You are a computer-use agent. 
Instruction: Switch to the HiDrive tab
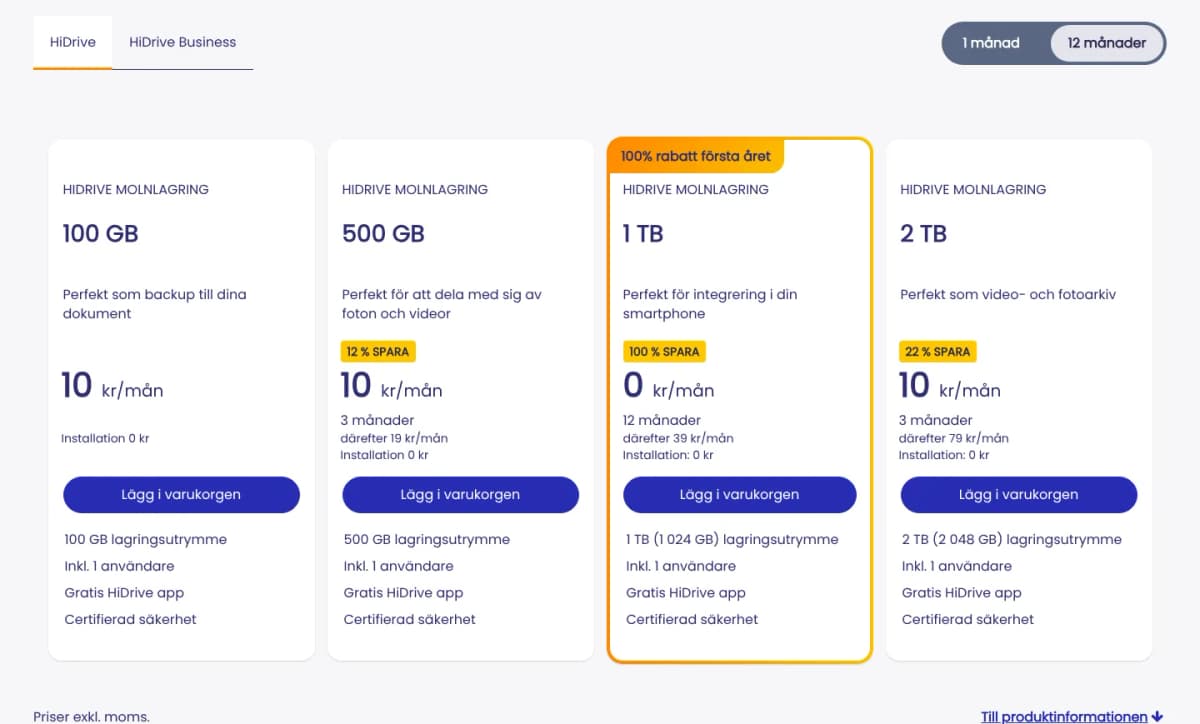[x=73, y=42]
